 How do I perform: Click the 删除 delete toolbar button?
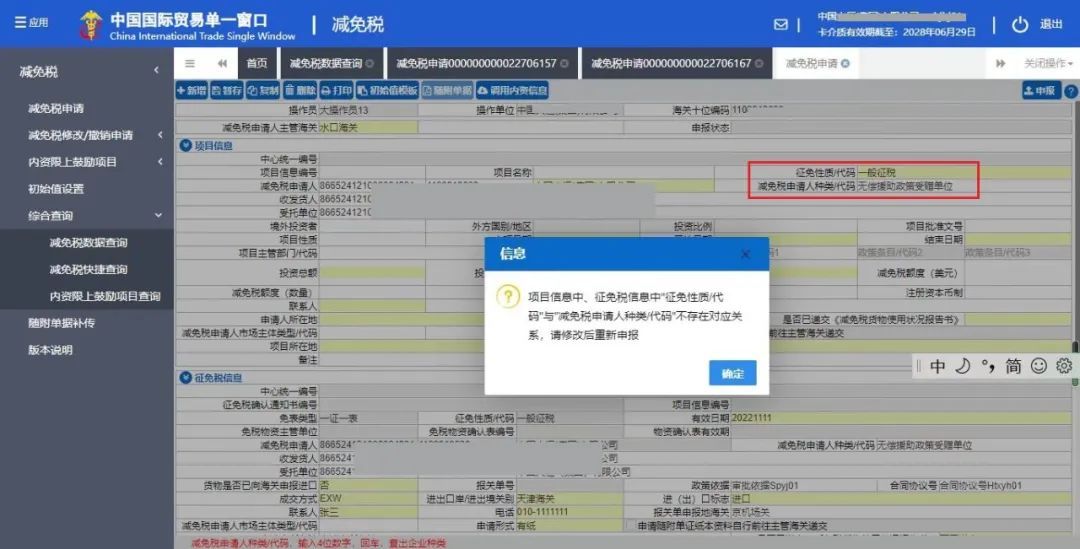click(300, 90)
